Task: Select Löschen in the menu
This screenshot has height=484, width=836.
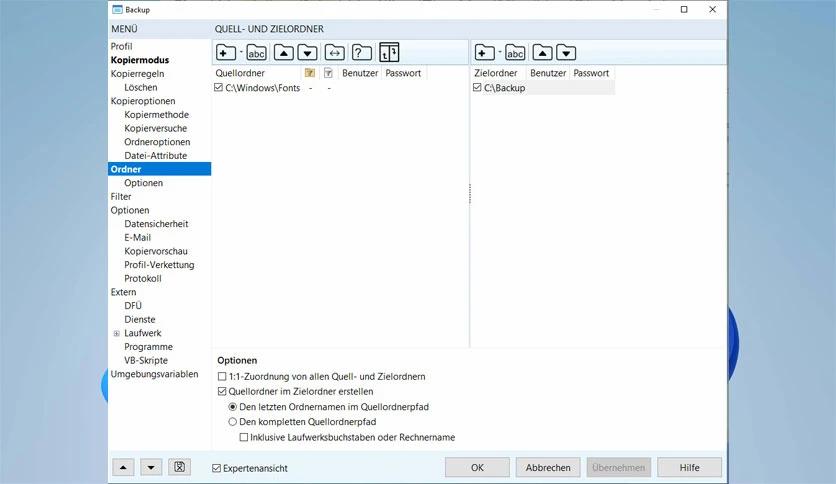Action: click(x=141, y=87)
